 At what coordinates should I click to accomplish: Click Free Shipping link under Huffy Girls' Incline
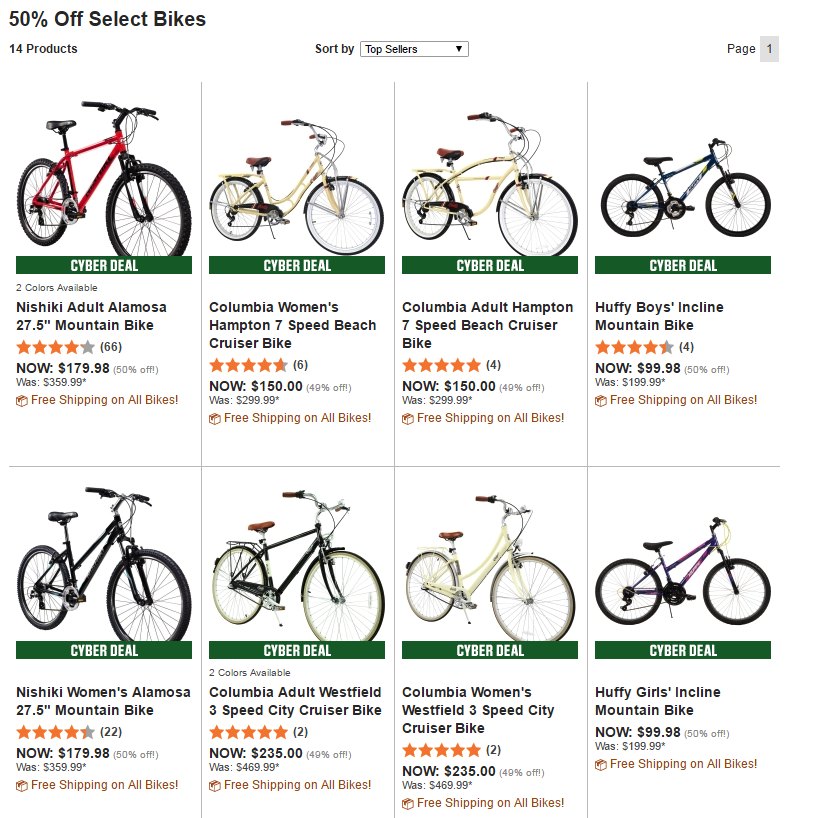(683, 764)
